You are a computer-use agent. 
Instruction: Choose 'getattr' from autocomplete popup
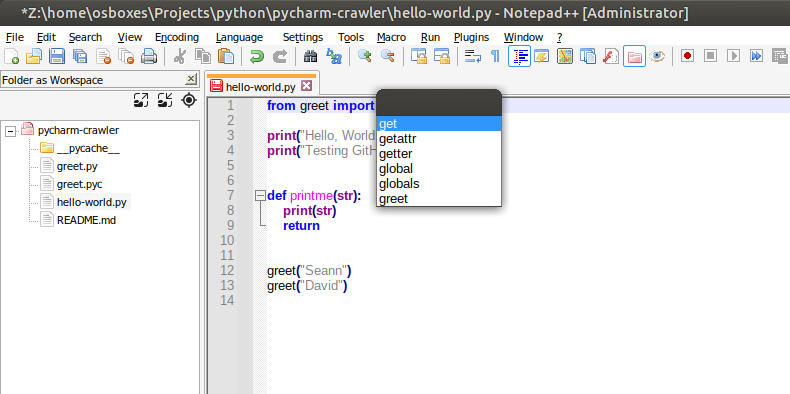click(439, 139)
